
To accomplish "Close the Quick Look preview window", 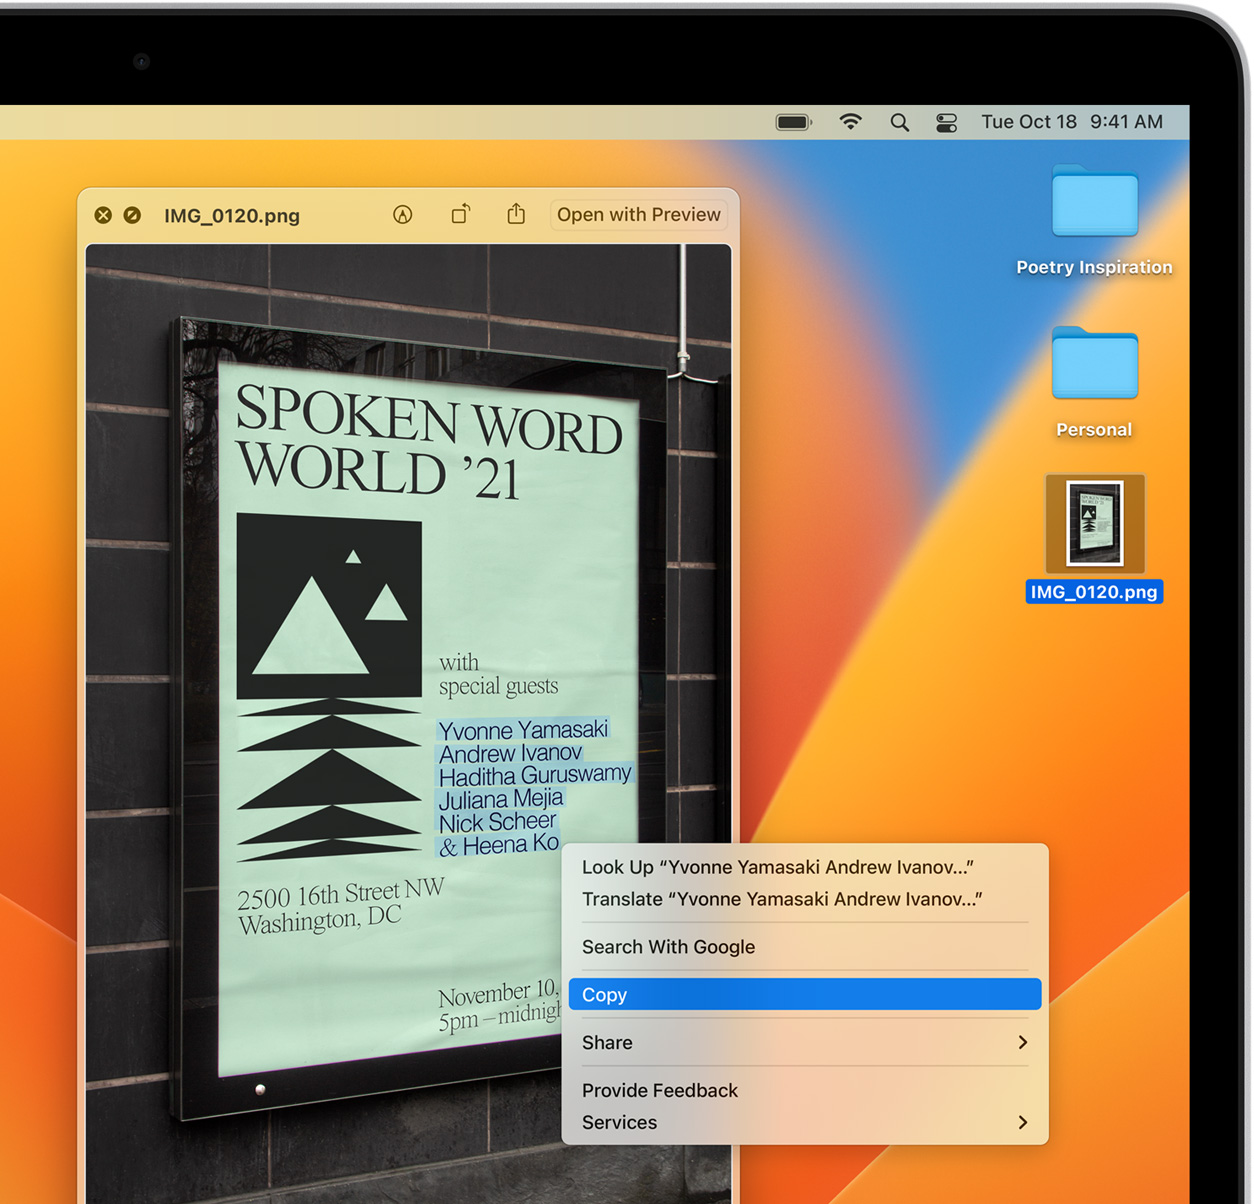I will click(103, 215).
